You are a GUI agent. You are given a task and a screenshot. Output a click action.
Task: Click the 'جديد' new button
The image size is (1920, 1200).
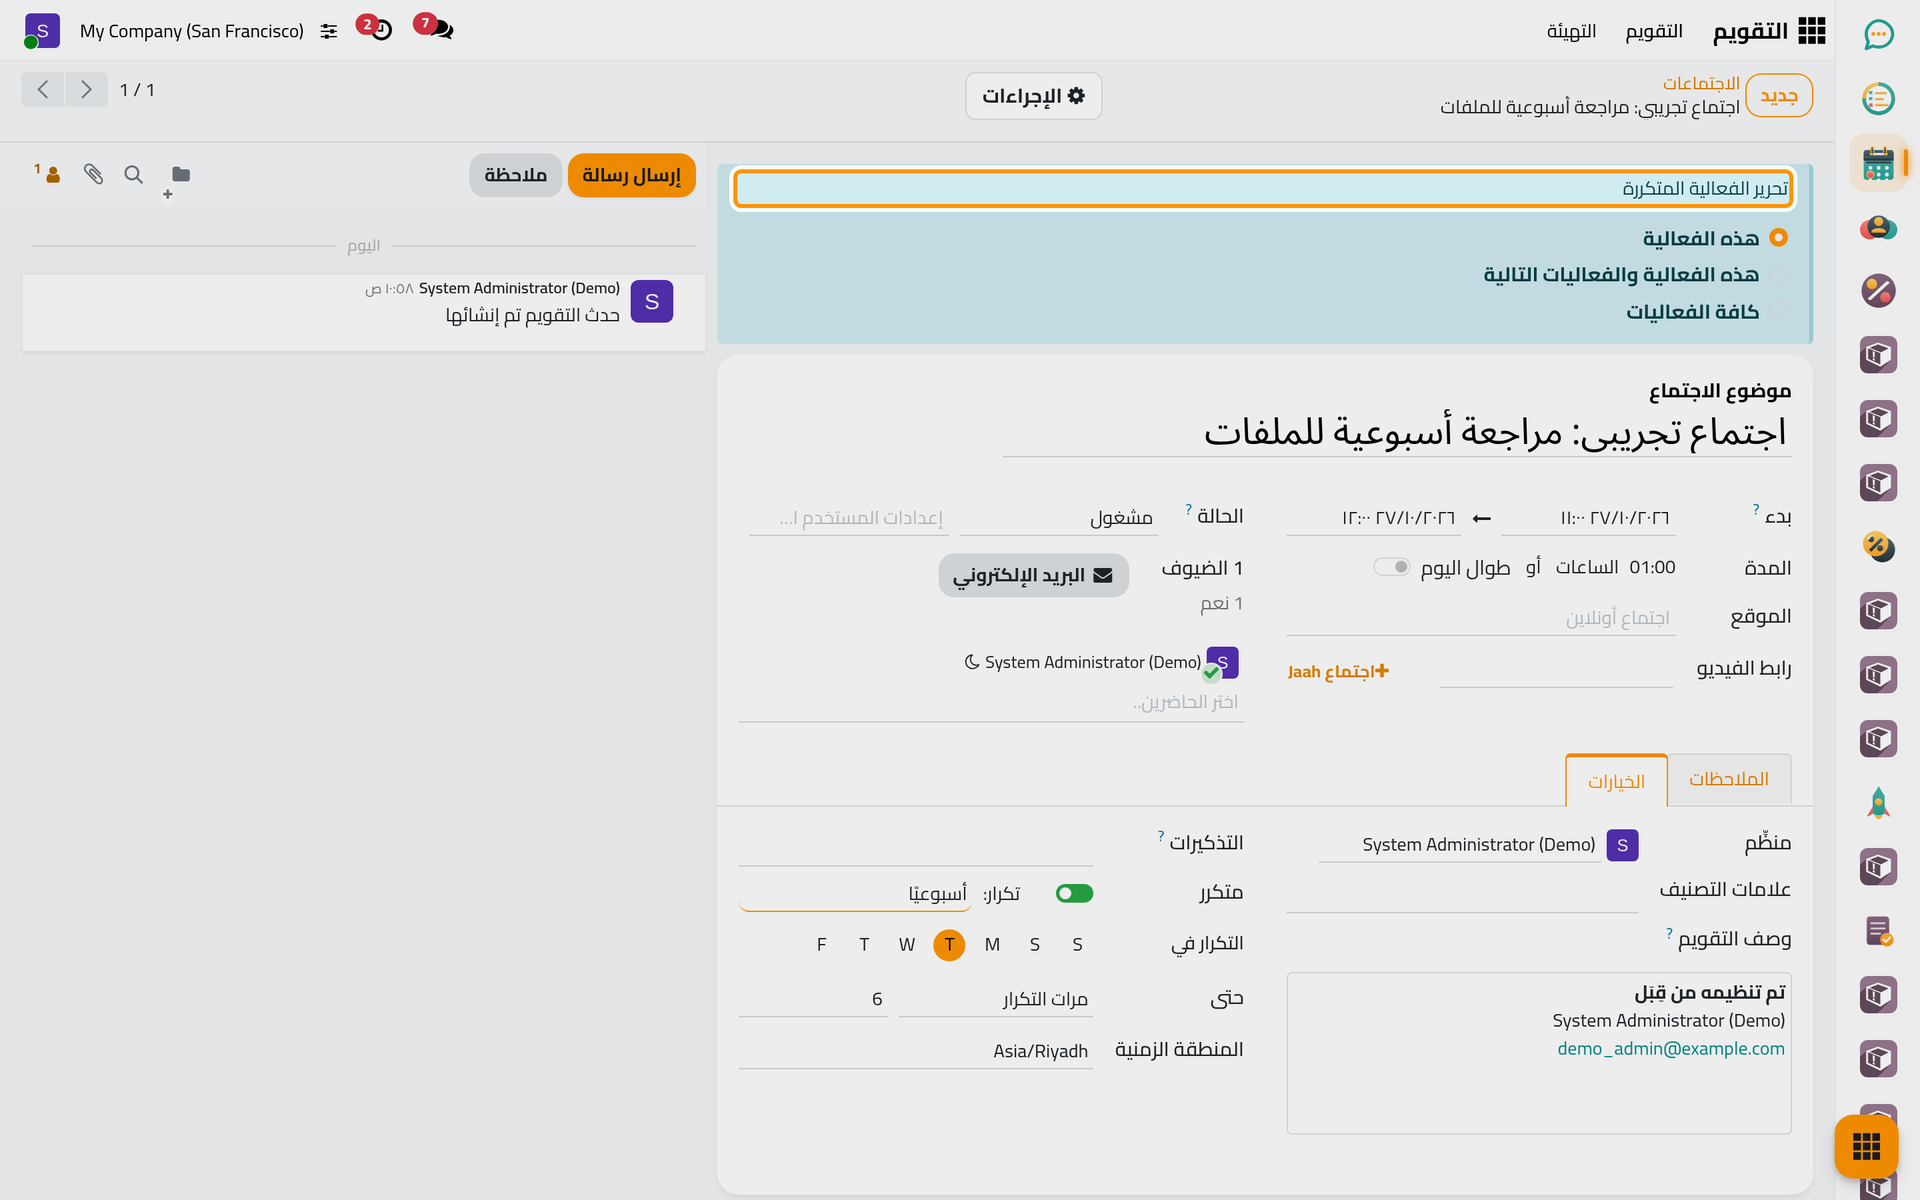point(1778,96)
